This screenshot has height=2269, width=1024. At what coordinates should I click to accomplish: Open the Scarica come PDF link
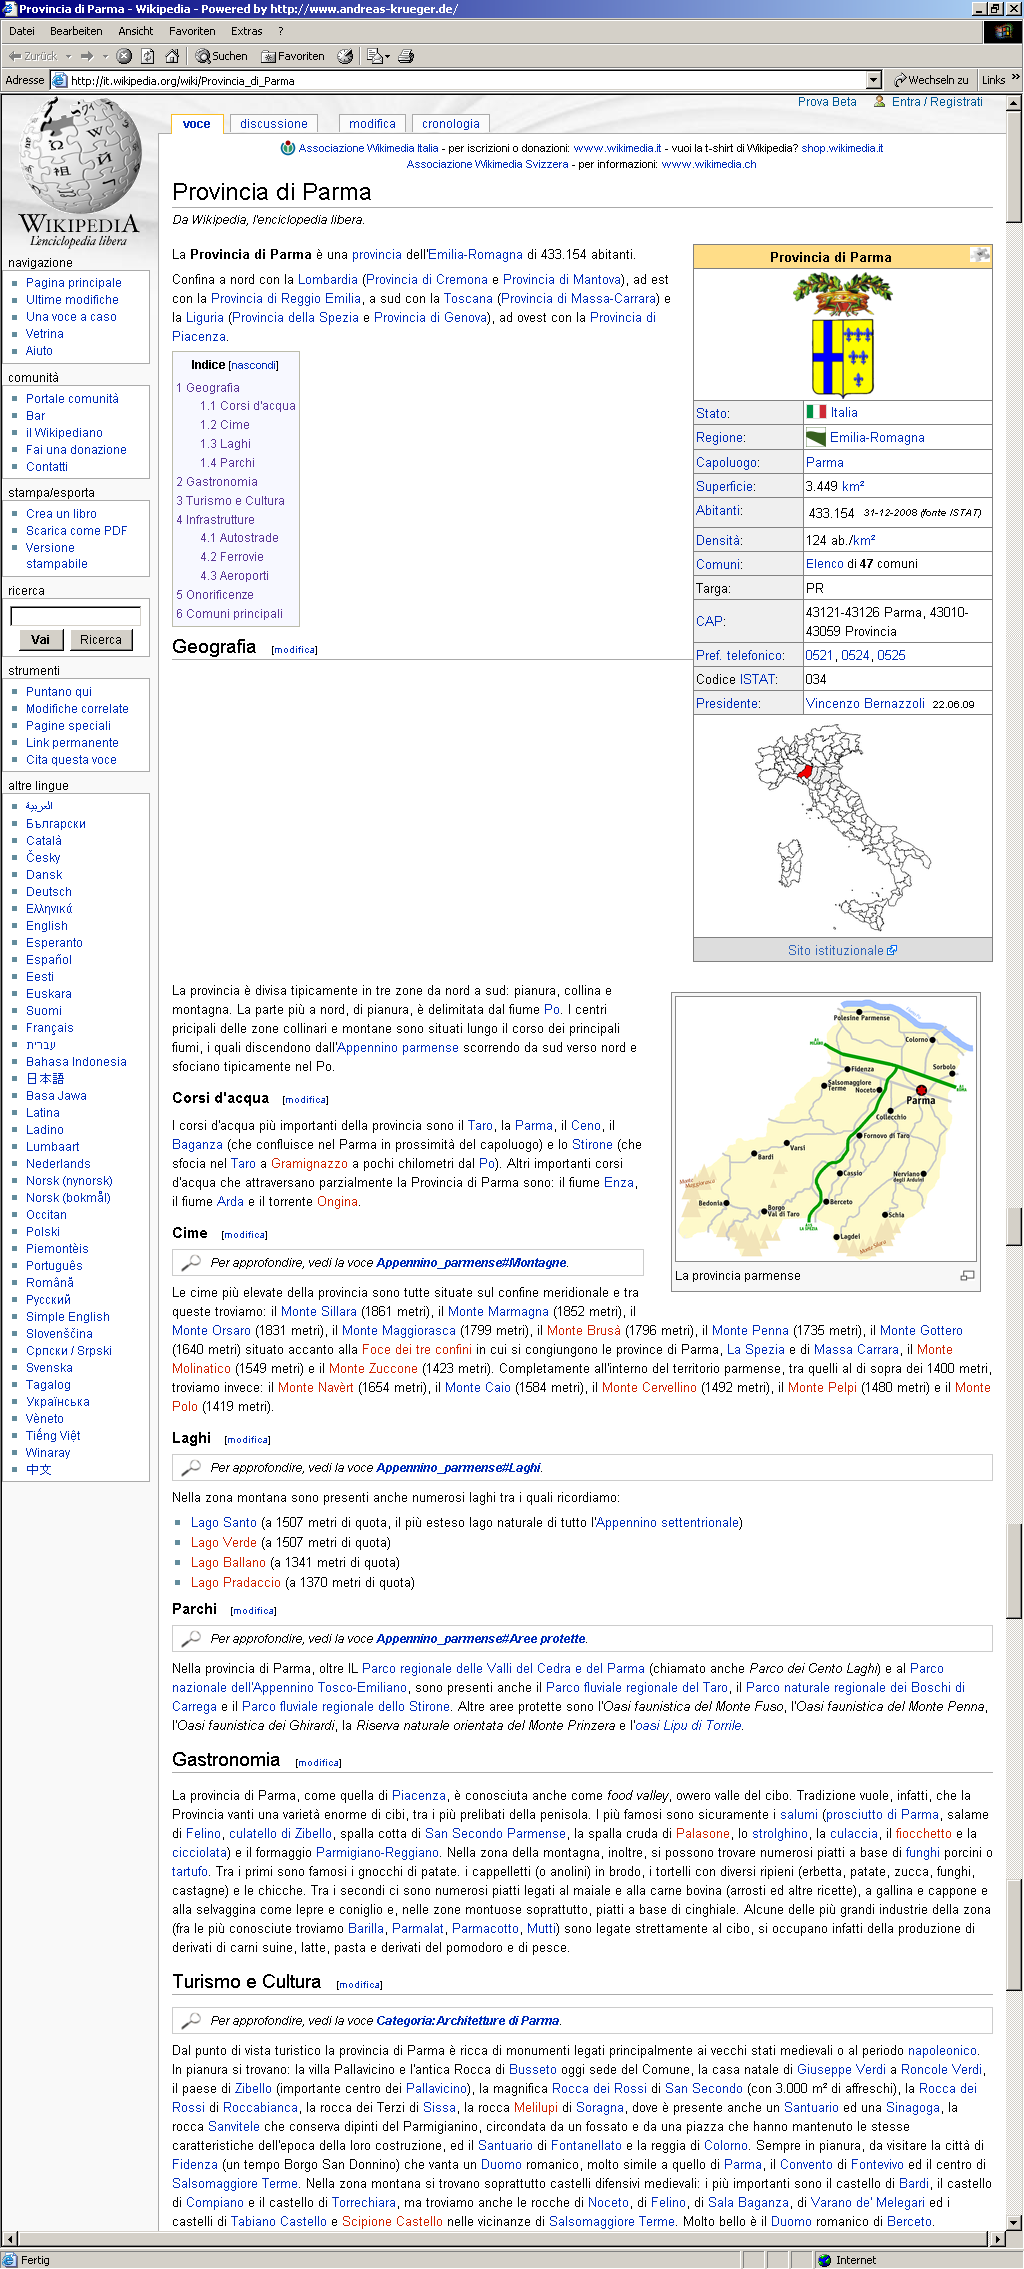point(77,531)
